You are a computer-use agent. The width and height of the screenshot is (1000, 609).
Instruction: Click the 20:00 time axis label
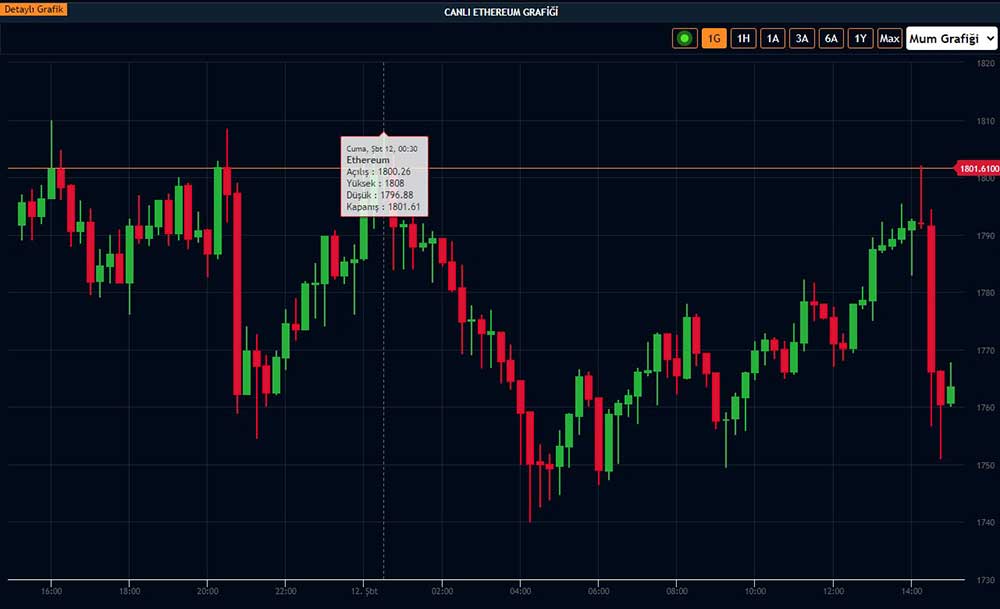(208, 591)
